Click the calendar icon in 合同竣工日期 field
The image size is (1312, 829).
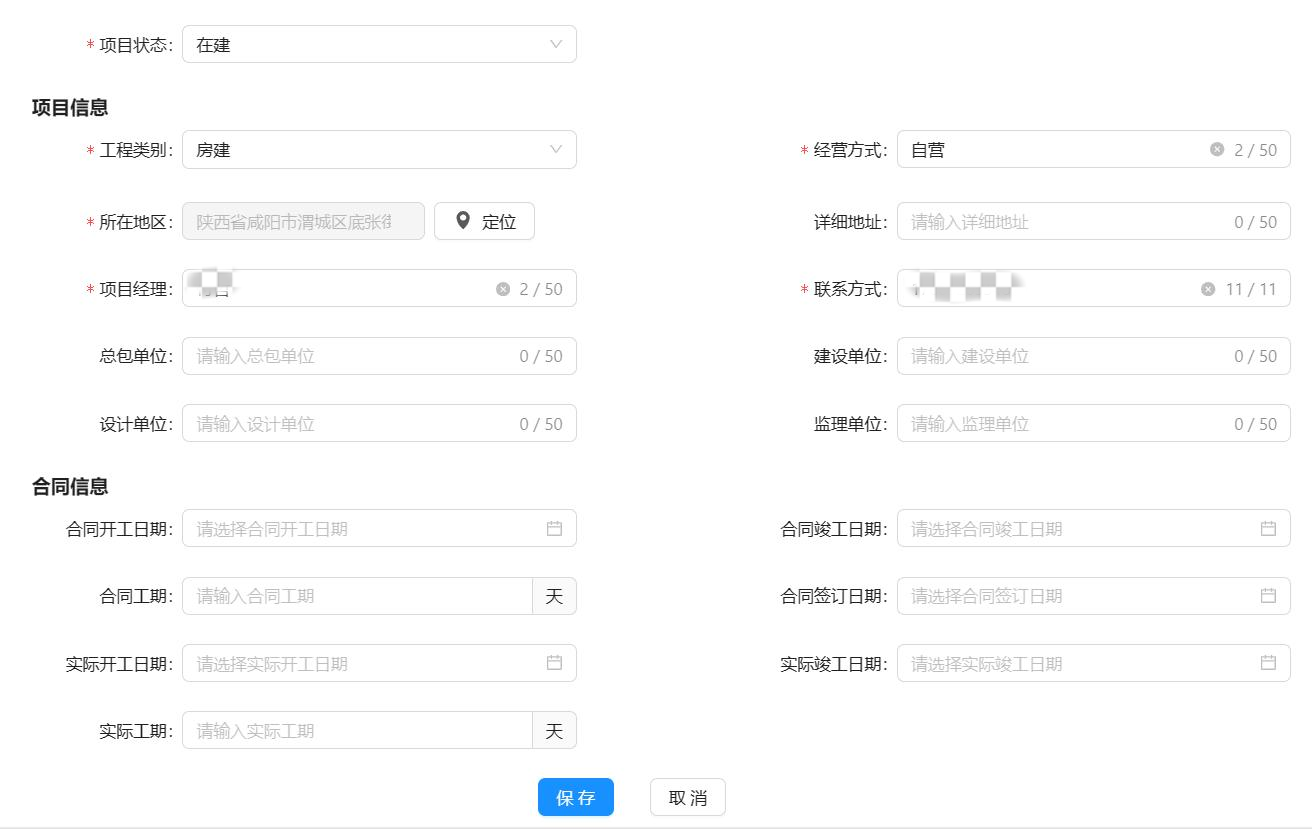[x=1268, y=528]
